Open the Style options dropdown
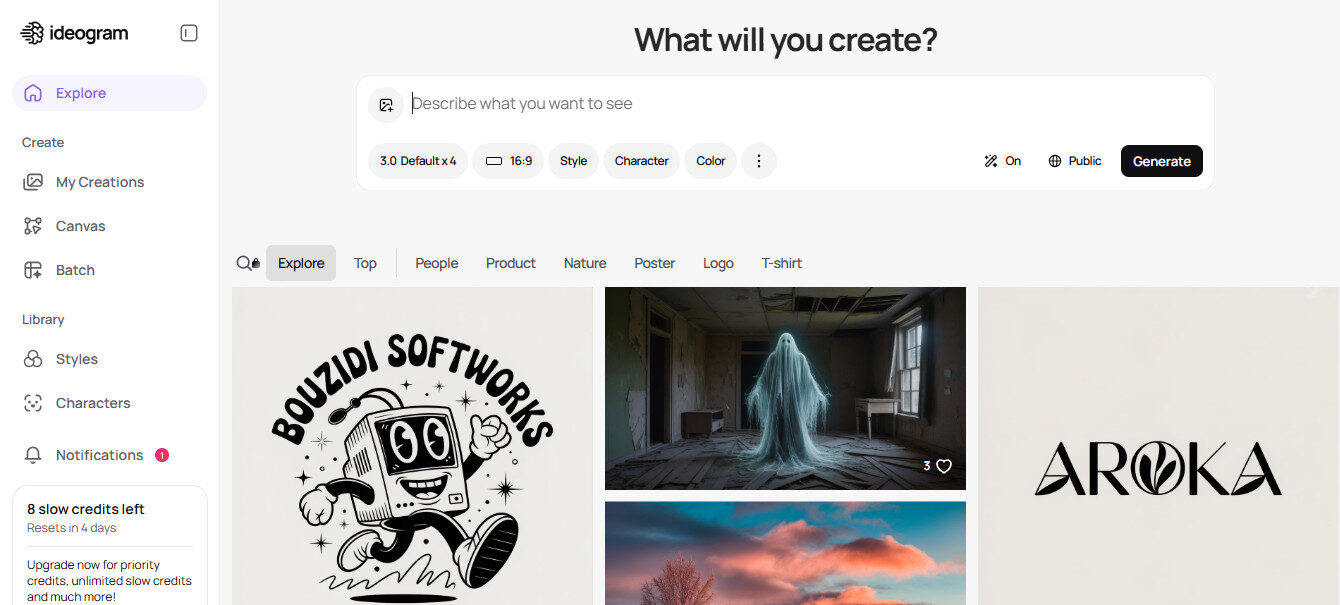 click(573, 161)
